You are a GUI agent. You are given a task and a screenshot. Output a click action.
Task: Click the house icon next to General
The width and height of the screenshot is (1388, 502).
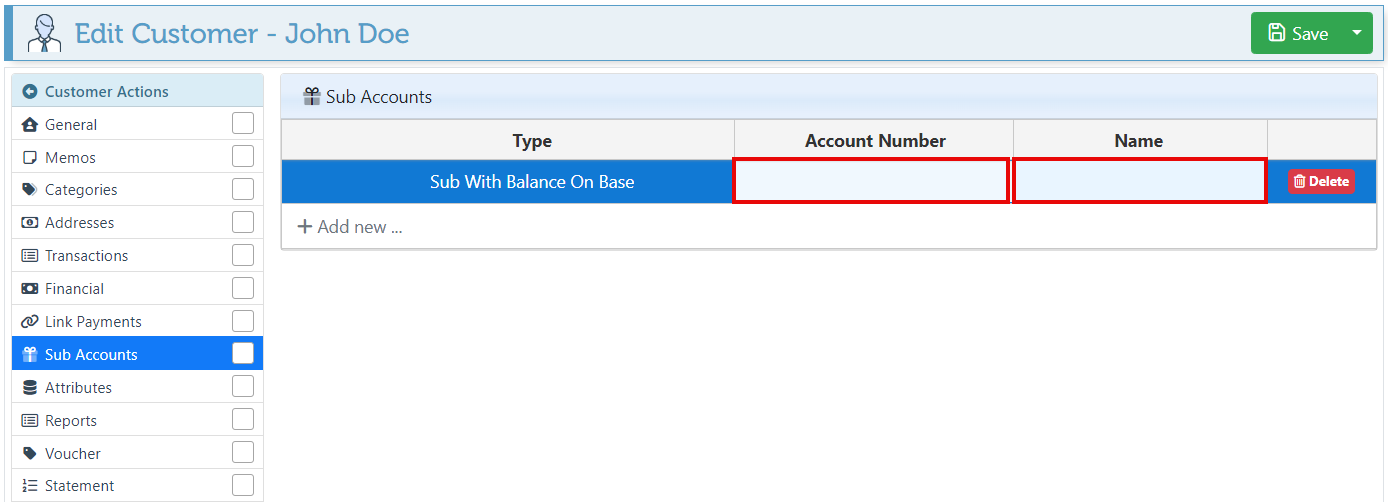click(30, 125)
